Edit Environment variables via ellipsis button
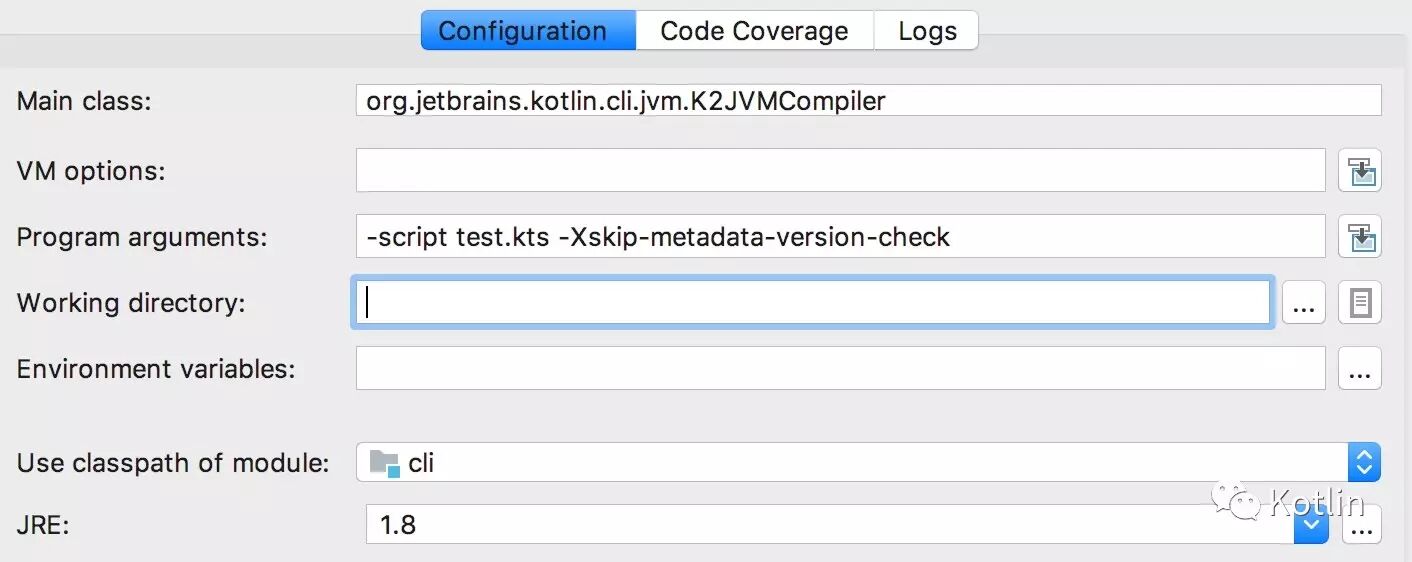 (x=1360, y=368)
